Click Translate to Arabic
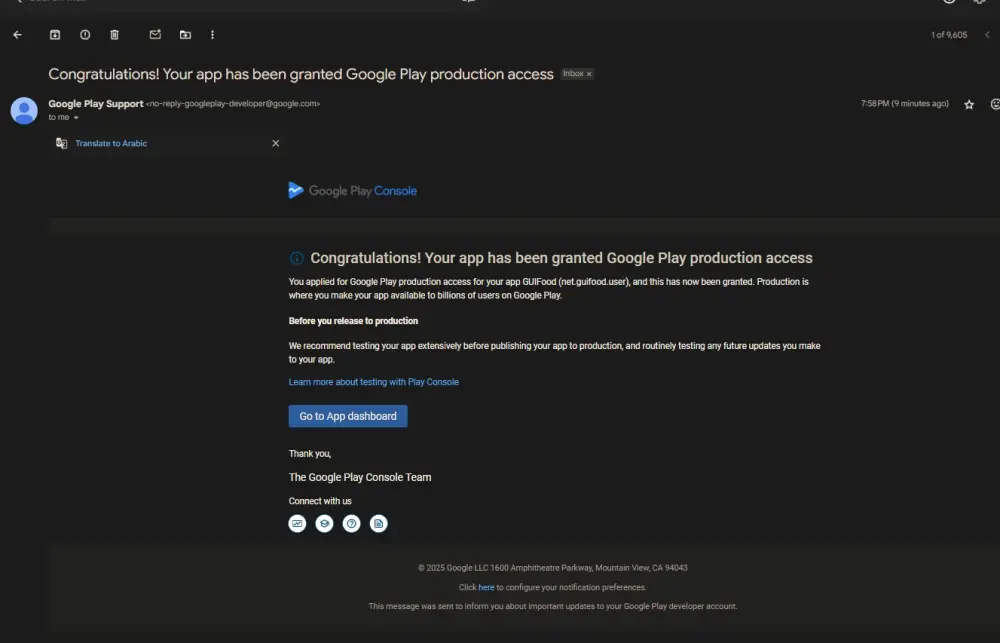 [111, 143]
